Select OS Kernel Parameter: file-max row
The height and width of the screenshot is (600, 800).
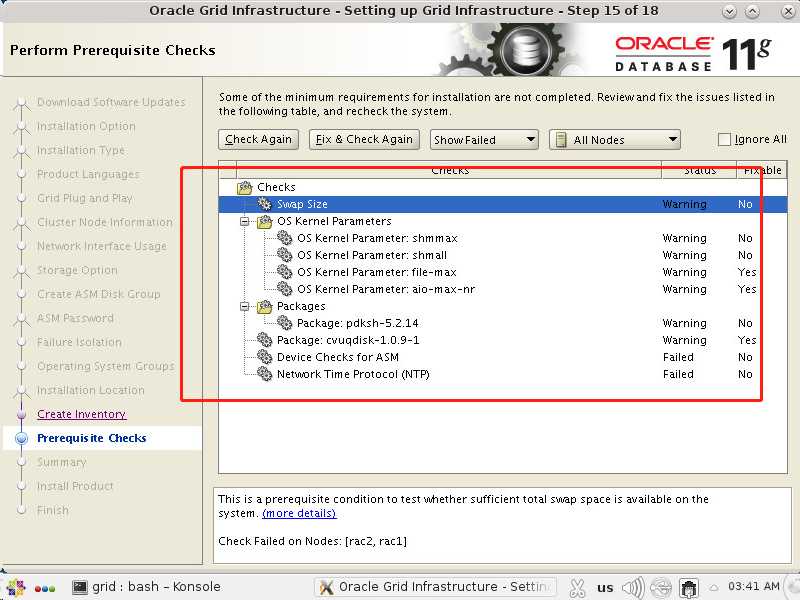click(503, 272)
